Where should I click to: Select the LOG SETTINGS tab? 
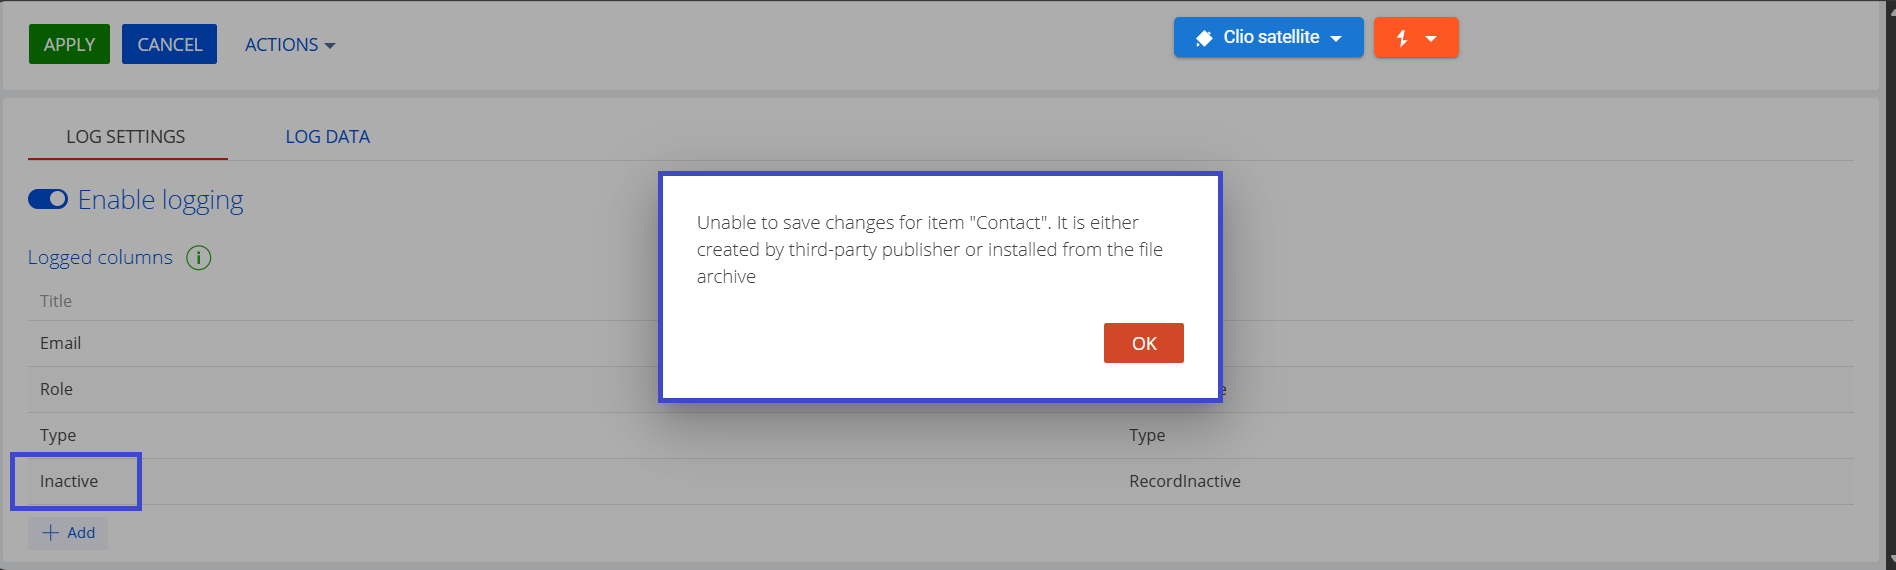tap(126, 137)
